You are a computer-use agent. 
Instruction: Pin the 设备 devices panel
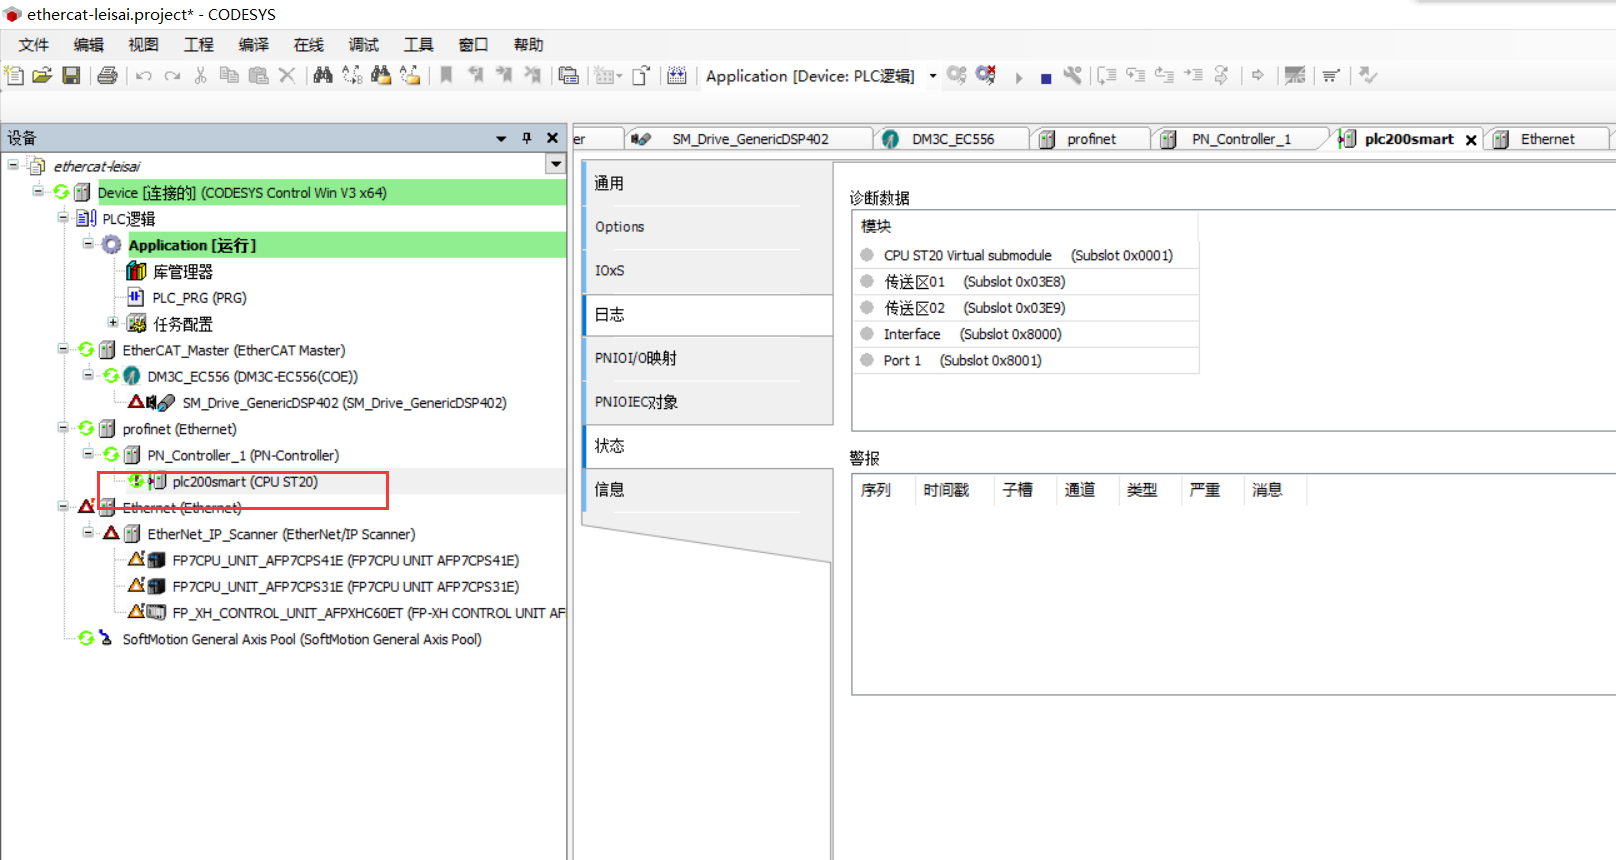[x=527, y=138]
